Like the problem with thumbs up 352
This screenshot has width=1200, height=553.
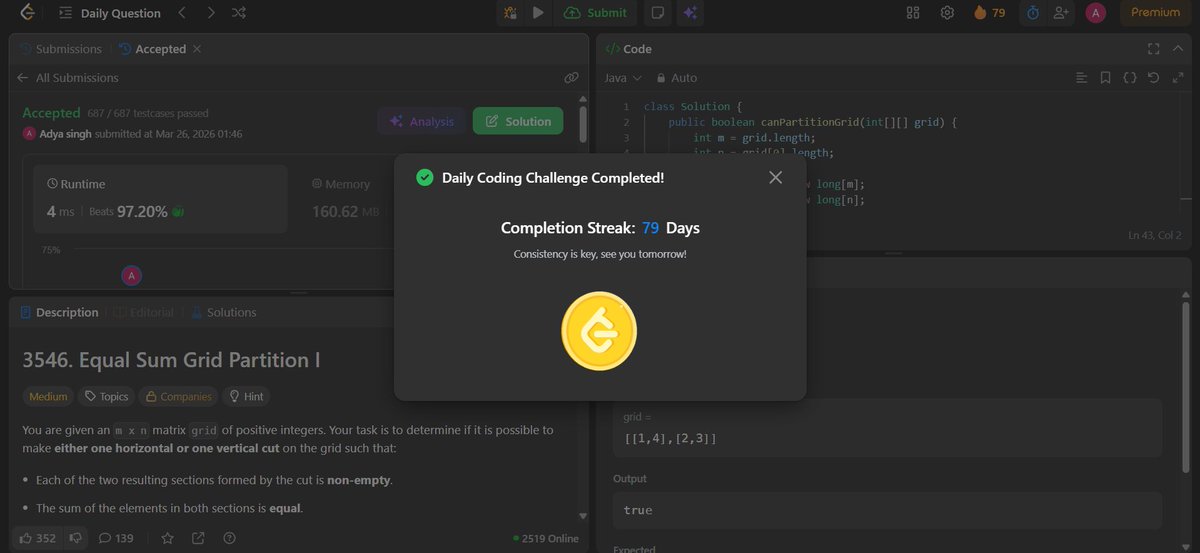pos(36,538)
